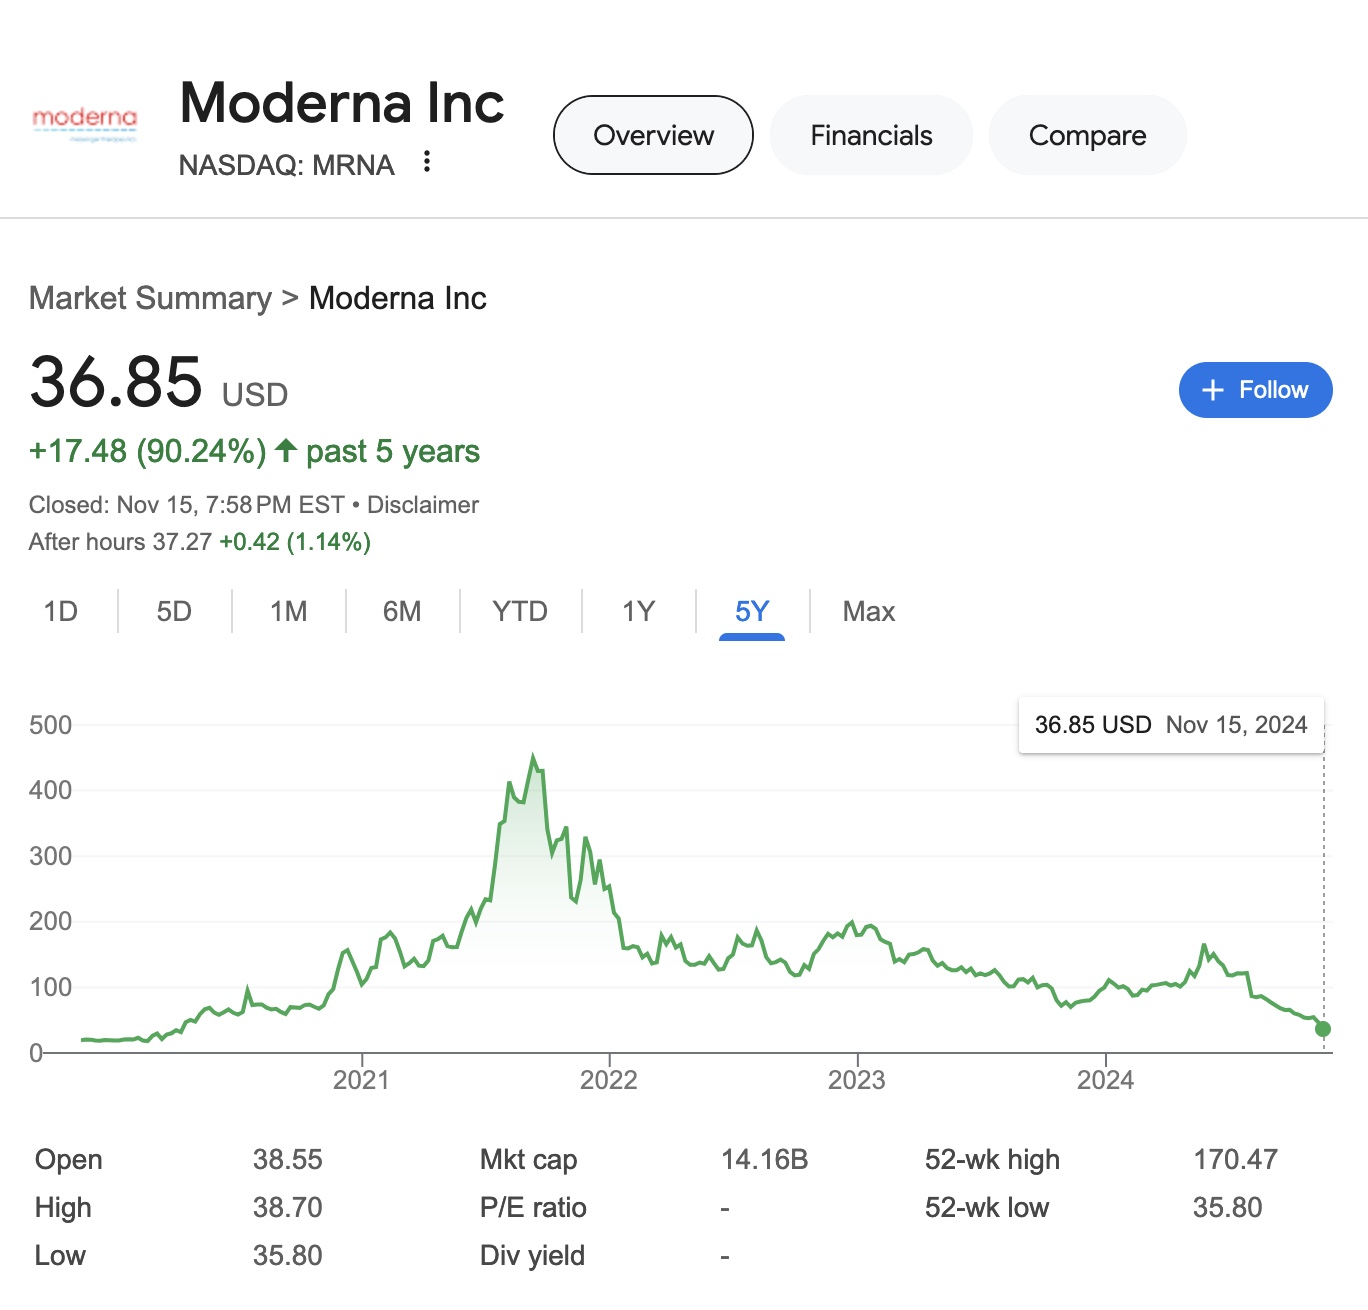This screenshot has height=1310, width=1368.
Task: Click the Moderna Inc page title
Action: click(x=342, y=103)
